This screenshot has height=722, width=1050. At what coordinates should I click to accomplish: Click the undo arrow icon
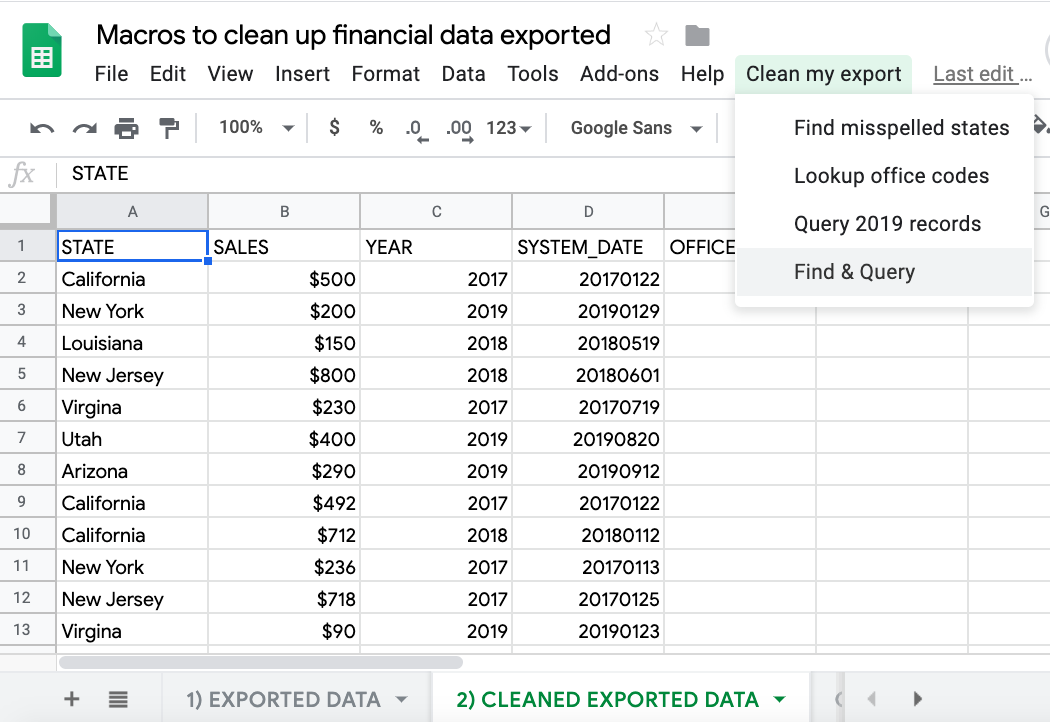tap(42, 128)
